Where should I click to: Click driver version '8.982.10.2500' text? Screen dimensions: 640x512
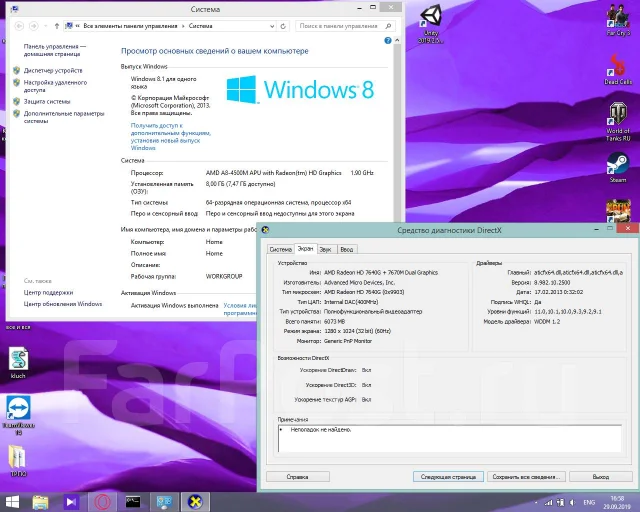[552, 283]
